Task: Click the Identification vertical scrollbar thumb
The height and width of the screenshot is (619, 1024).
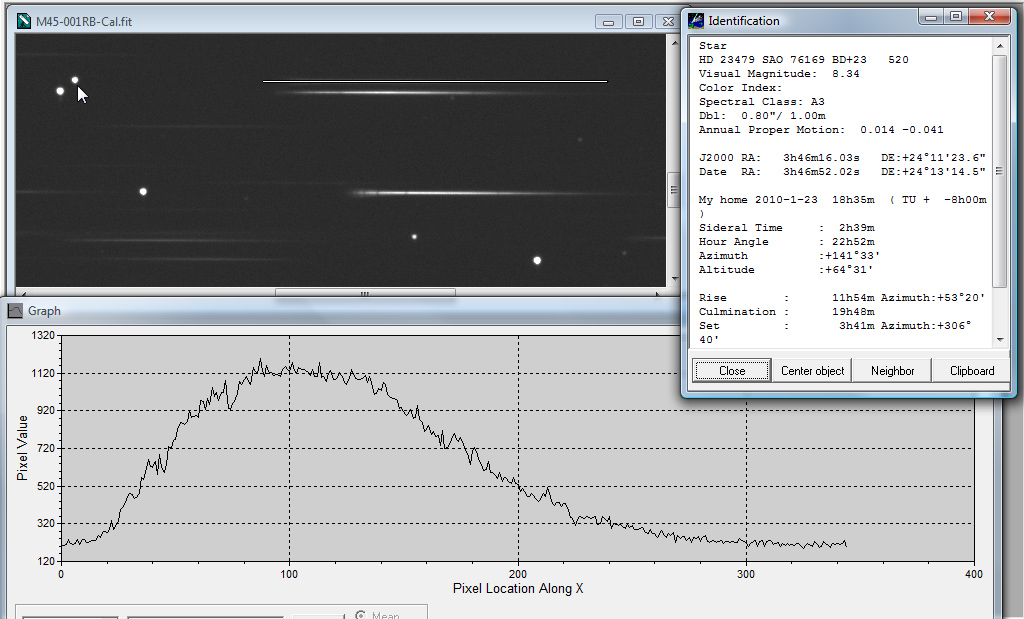Action: click(999, 170)
